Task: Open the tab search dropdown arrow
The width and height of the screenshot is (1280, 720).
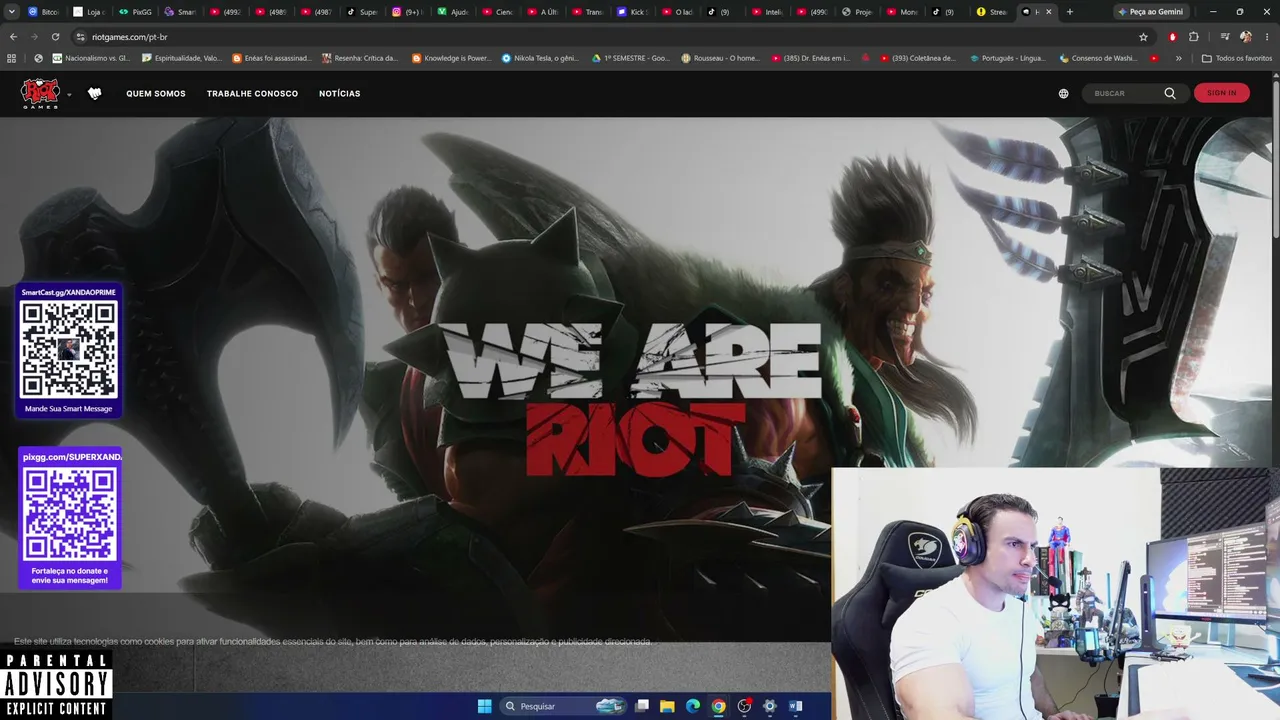Action: coord(12,12)
